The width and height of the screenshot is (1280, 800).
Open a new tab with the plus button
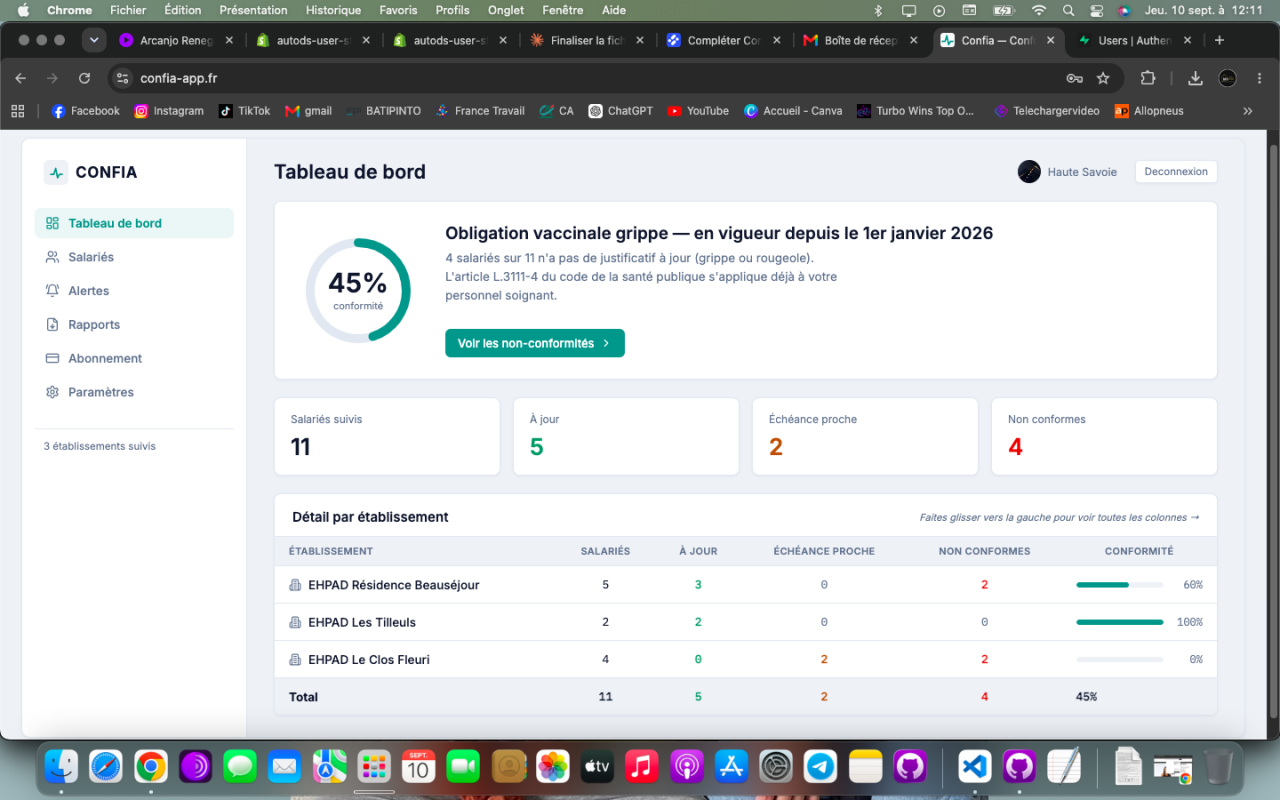(1218, 40)
